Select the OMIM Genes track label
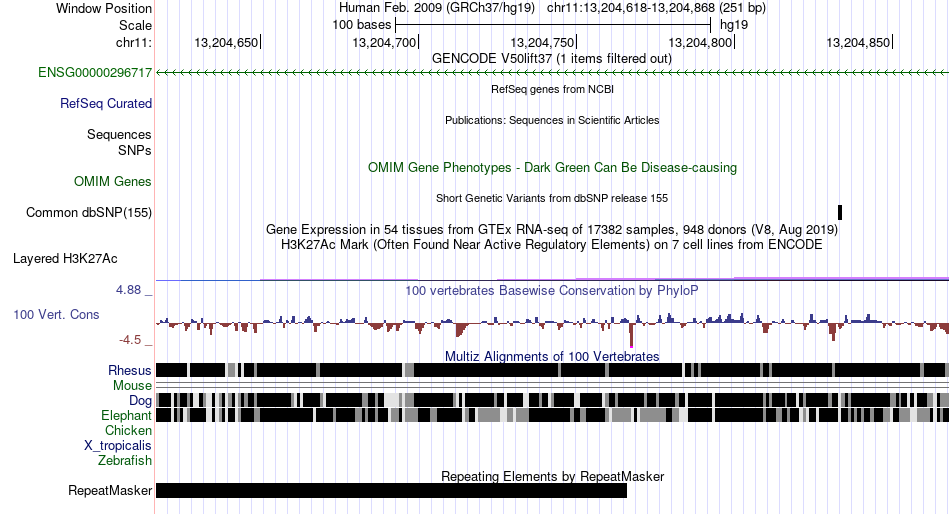Image resolution: width=950 pixels, height=514 pixels. pyautogui.click(x=112, y=182)
